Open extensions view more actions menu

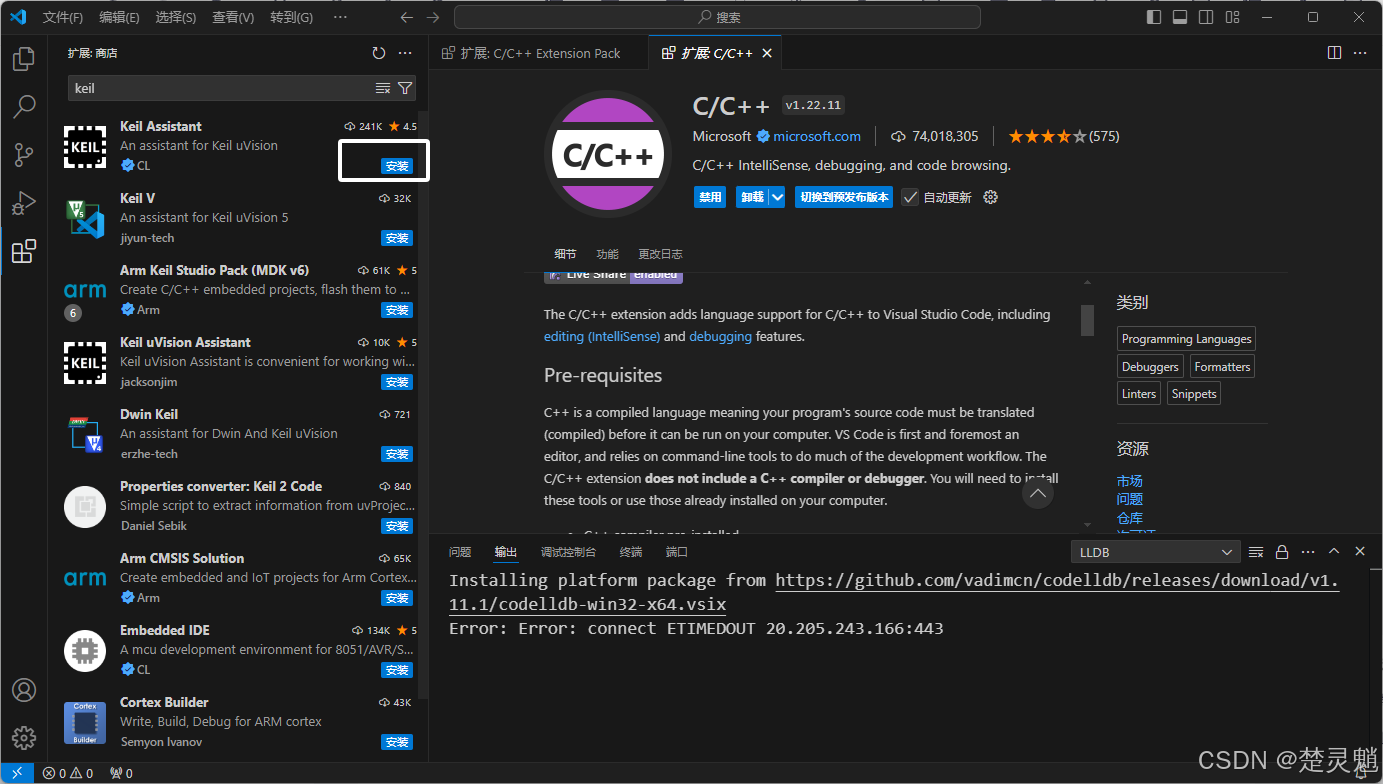pyautogui.click(x=405, y=53)
